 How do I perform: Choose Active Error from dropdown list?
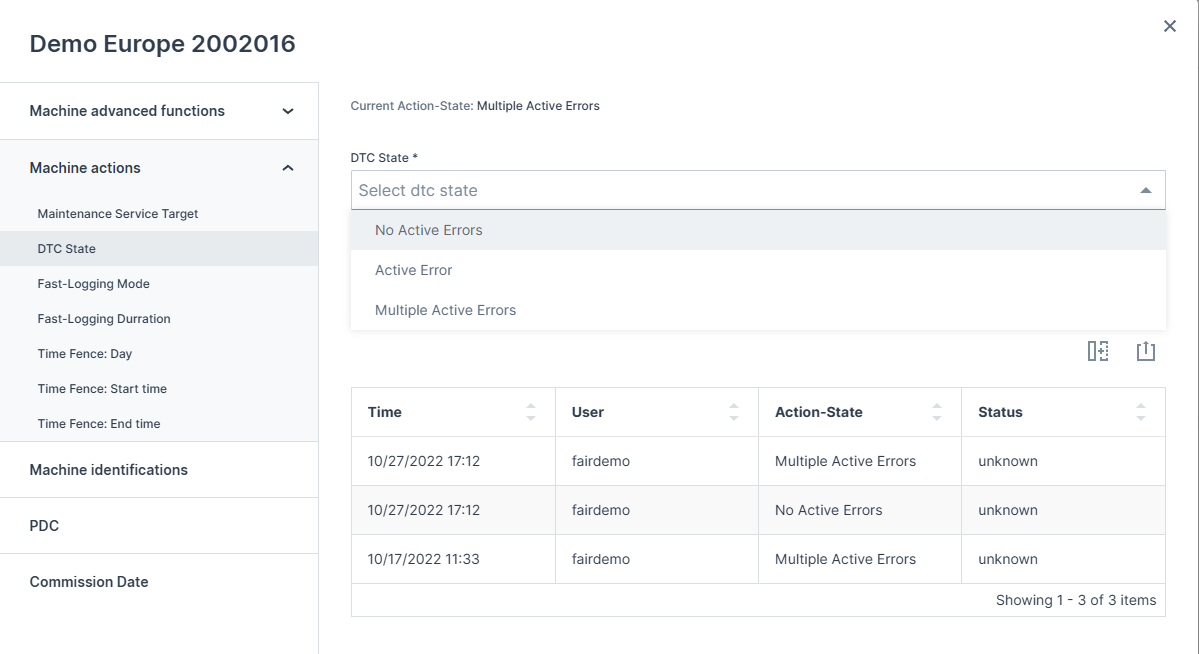click(x=414, y=270)
